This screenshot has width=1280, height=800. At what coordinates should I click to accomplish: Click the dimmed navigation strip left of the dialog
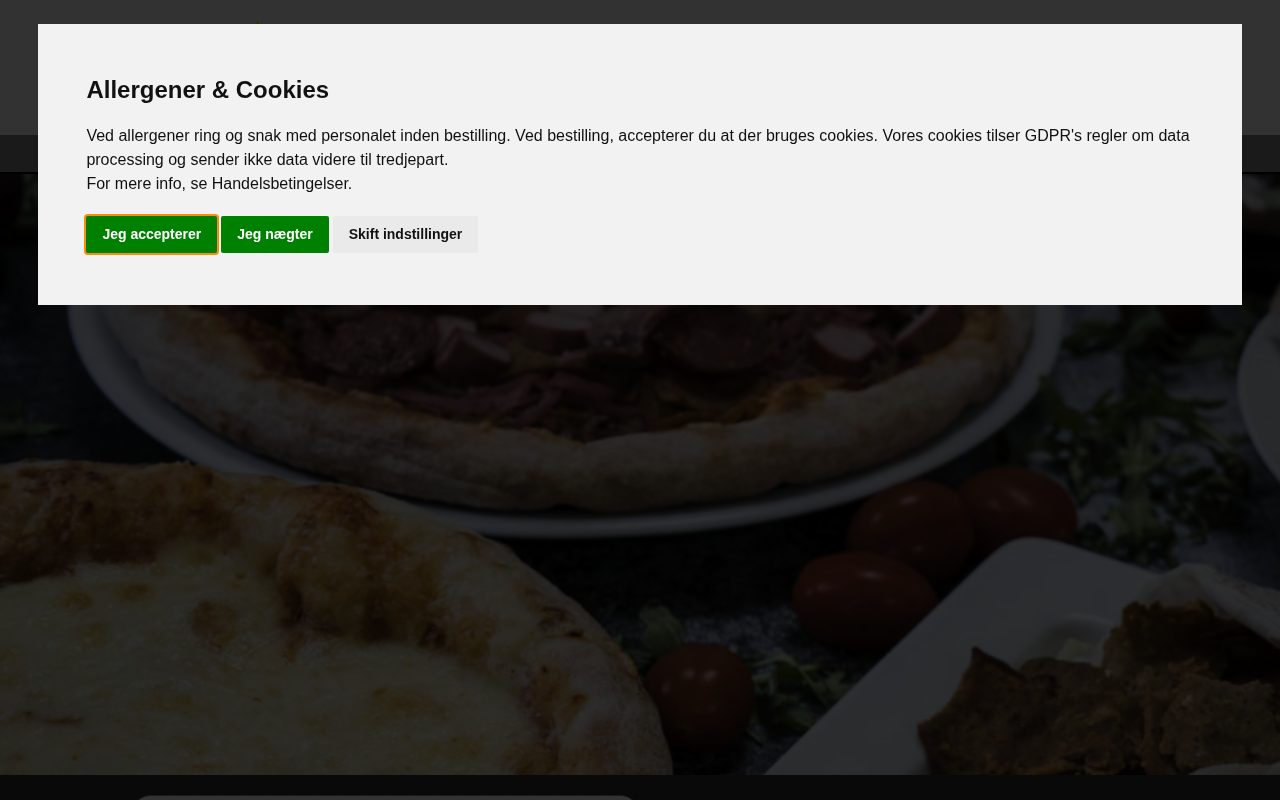(x=18, y=154)
